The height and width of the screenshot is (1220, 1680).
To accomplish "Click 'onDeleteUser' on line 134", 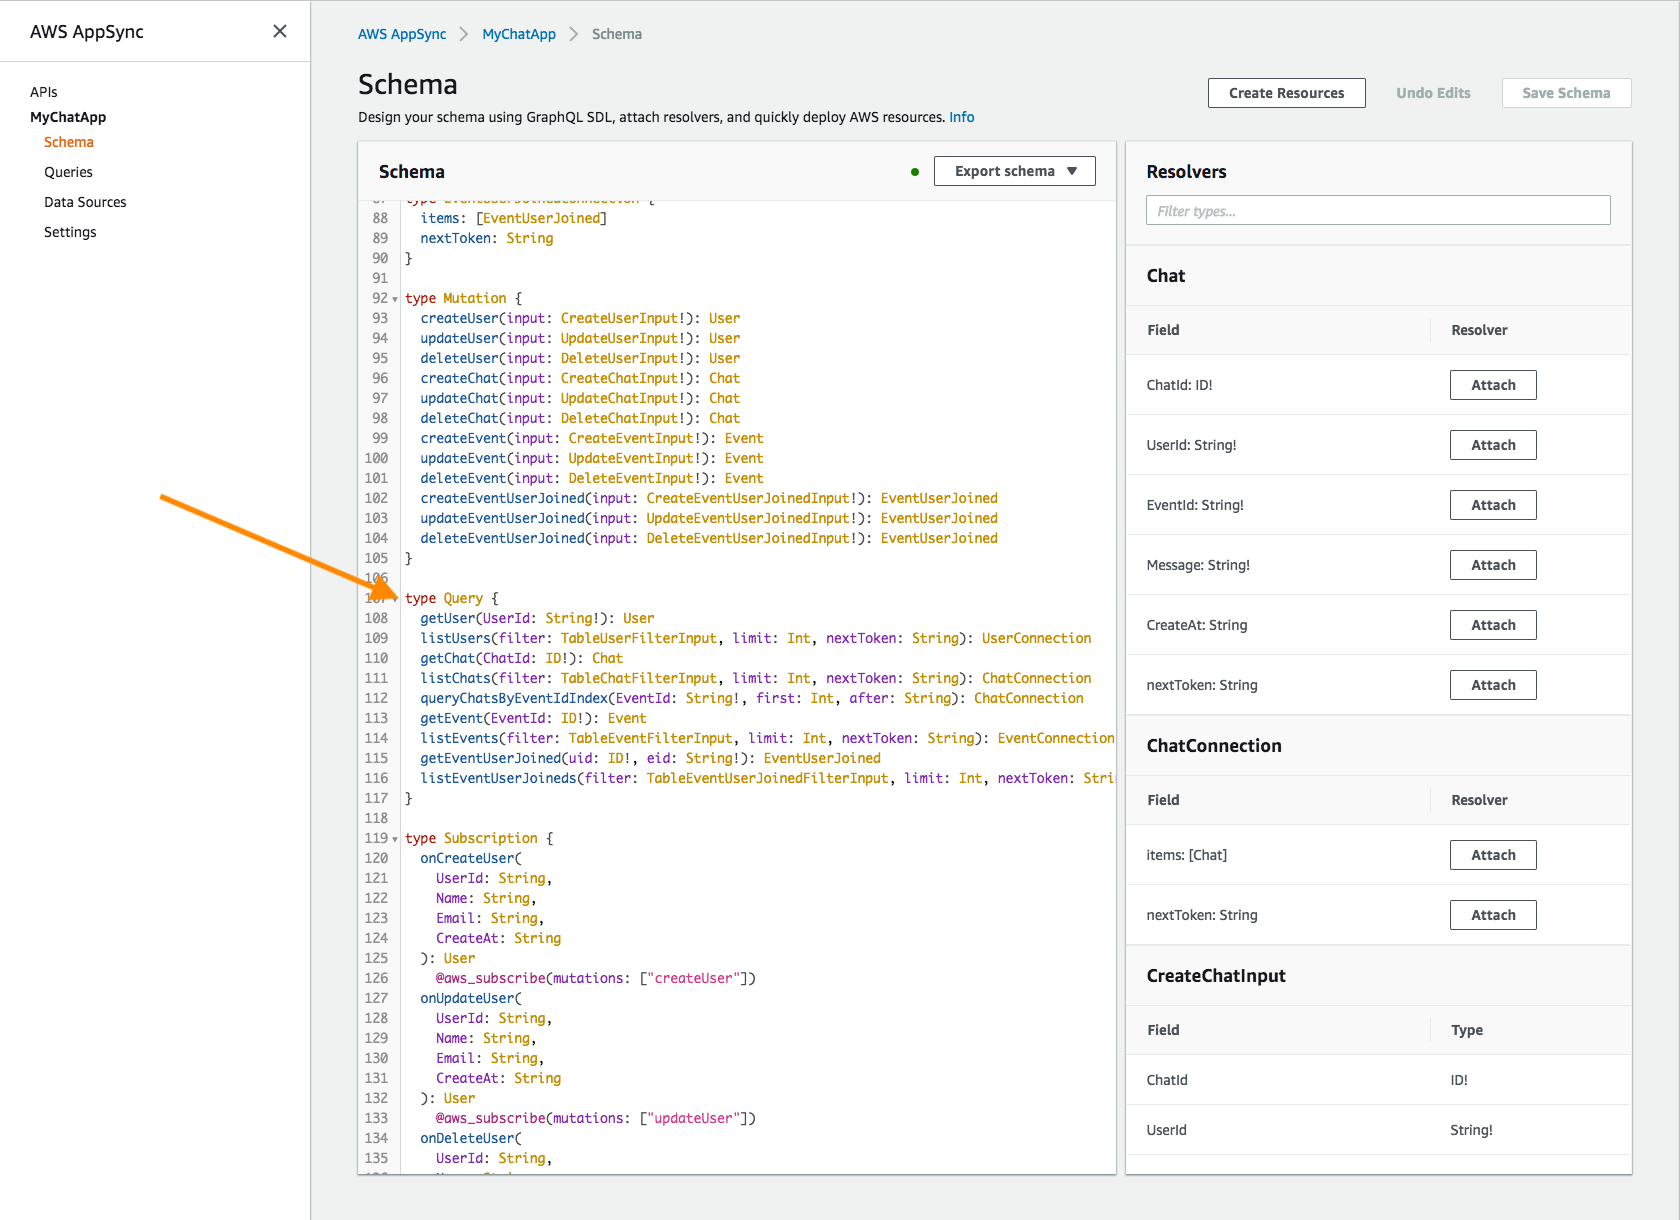I will pos(467,1138).
